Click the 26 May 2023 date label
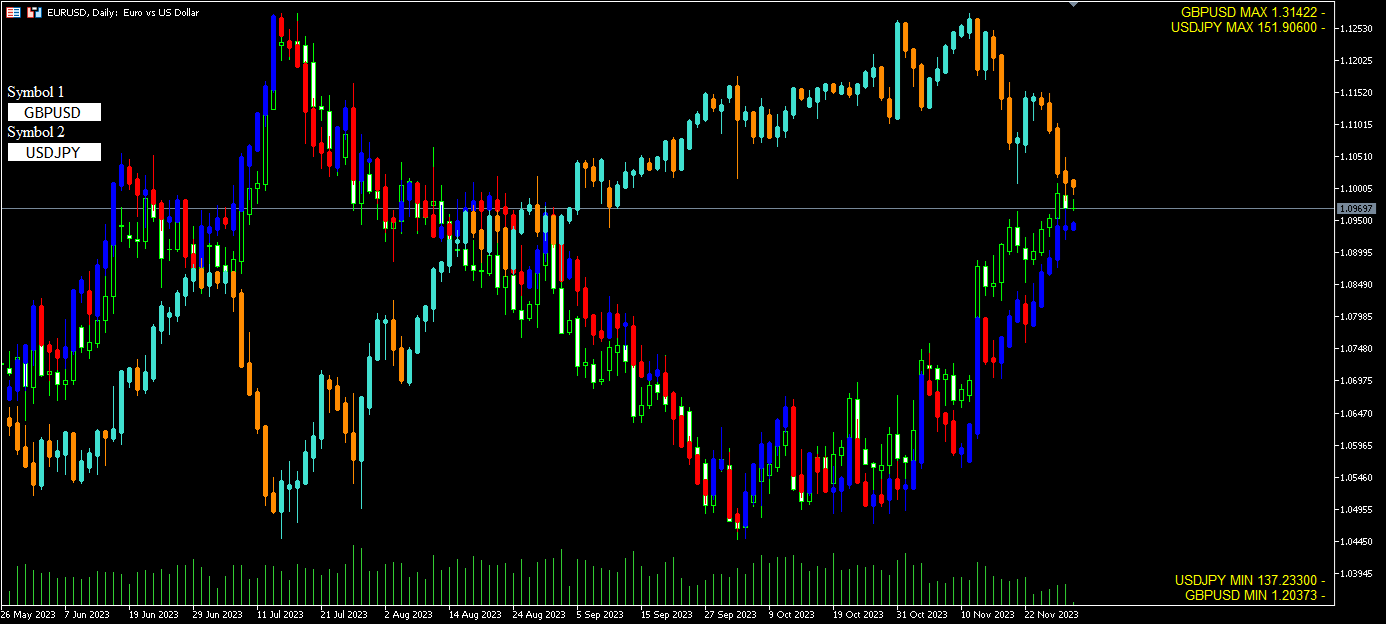 [x=28, y=615]
